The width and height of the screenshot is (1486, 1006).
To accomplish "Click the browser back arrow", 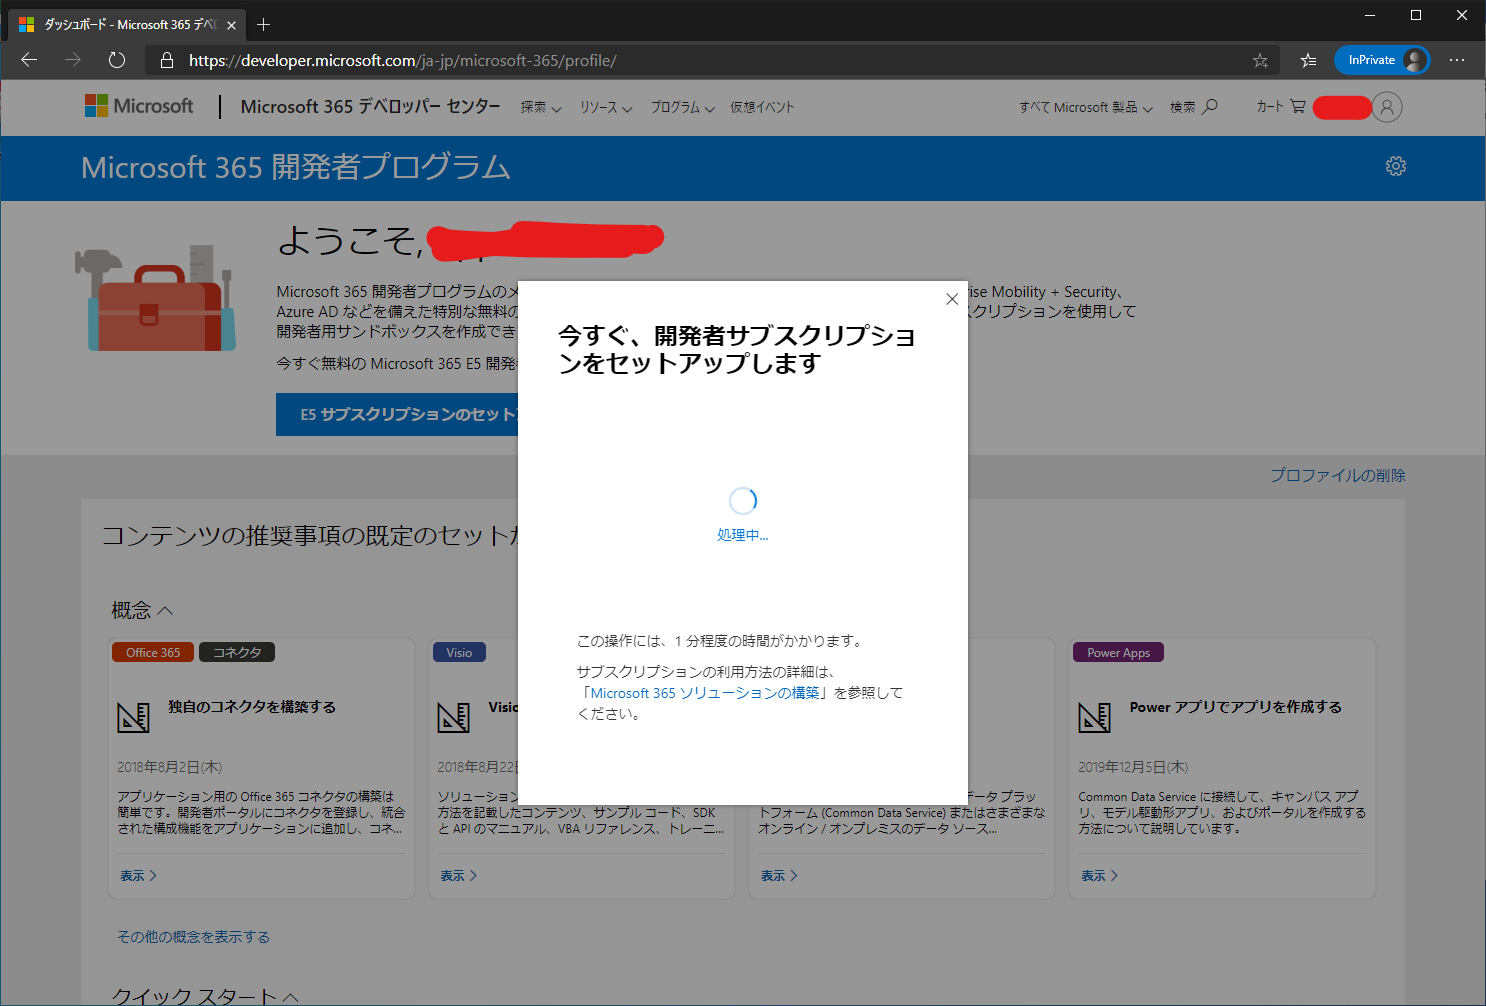I will (29, 60).
